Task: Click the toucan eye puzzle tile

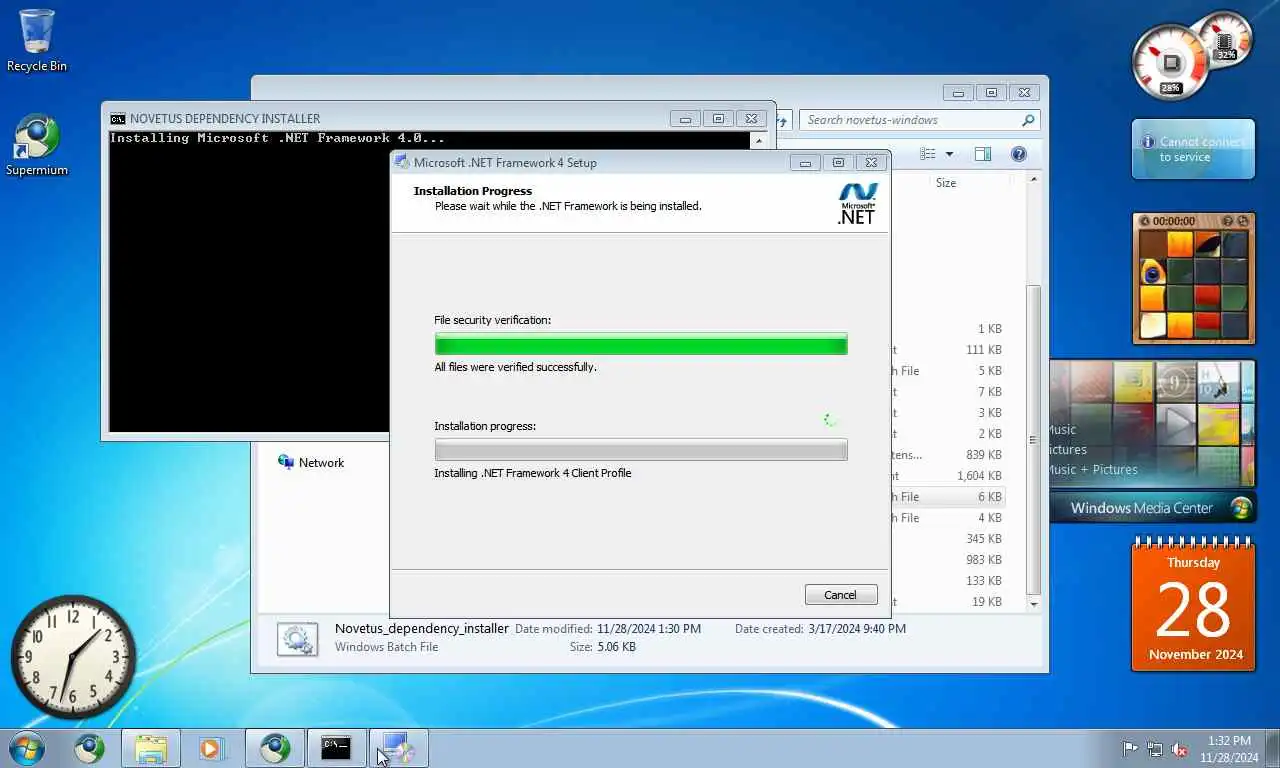Action: 1153,272
